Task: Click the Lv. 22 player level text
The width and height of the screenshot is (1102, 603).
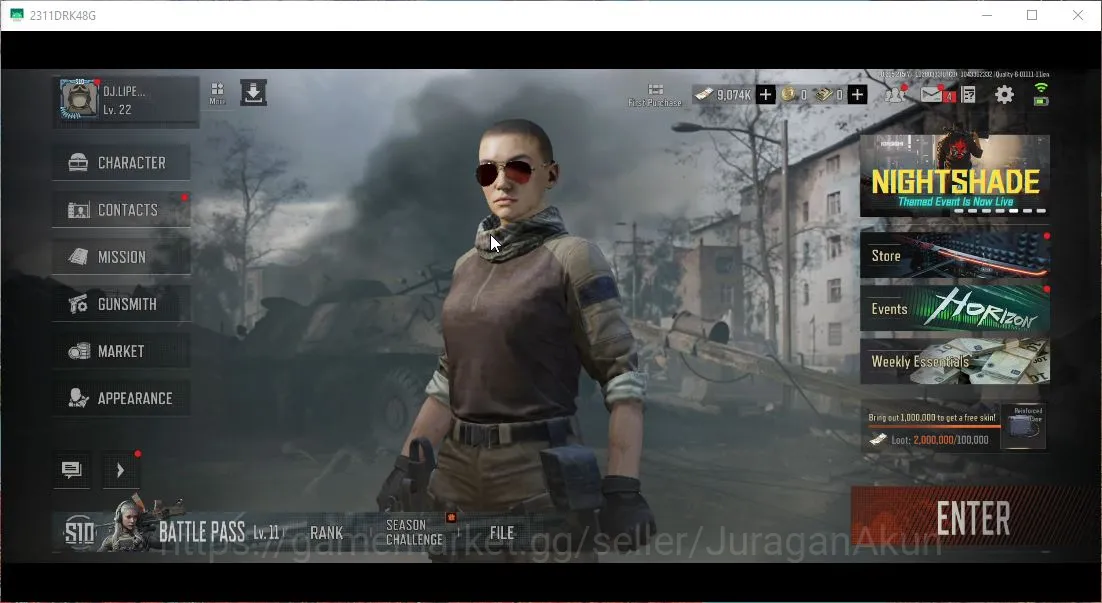Action: [117, 110]
